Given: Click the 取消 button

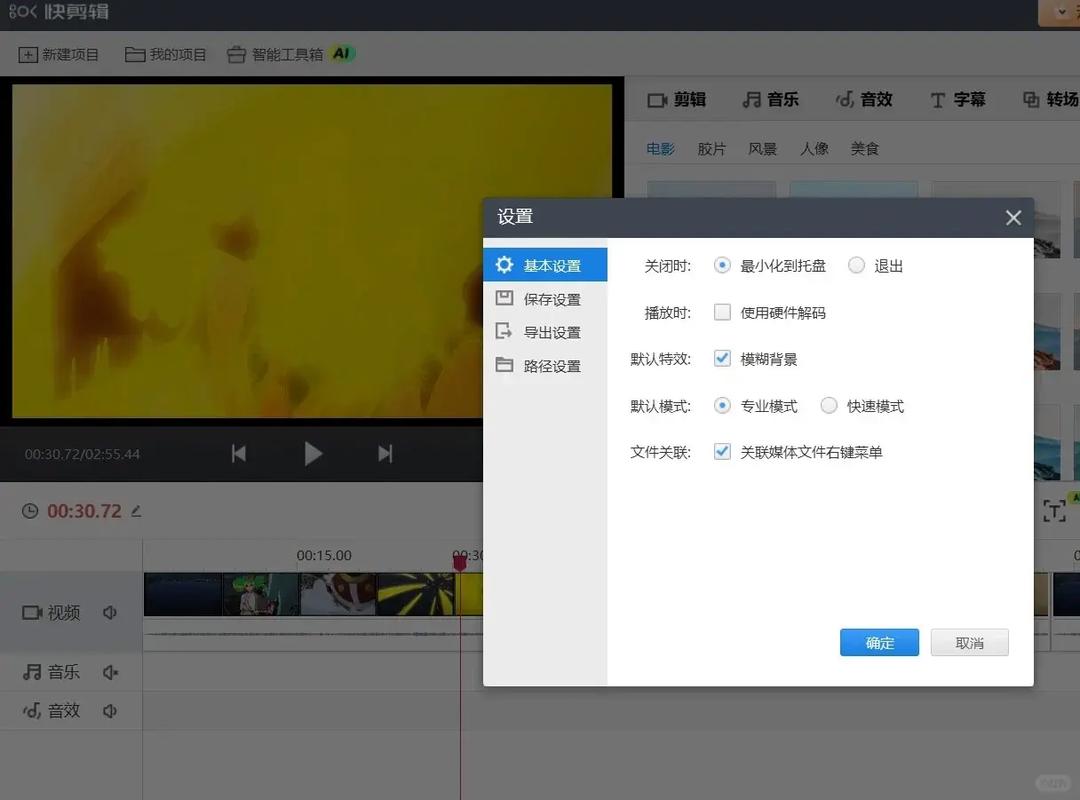Looking at the screenshot, I should click(x=969, y=642).
